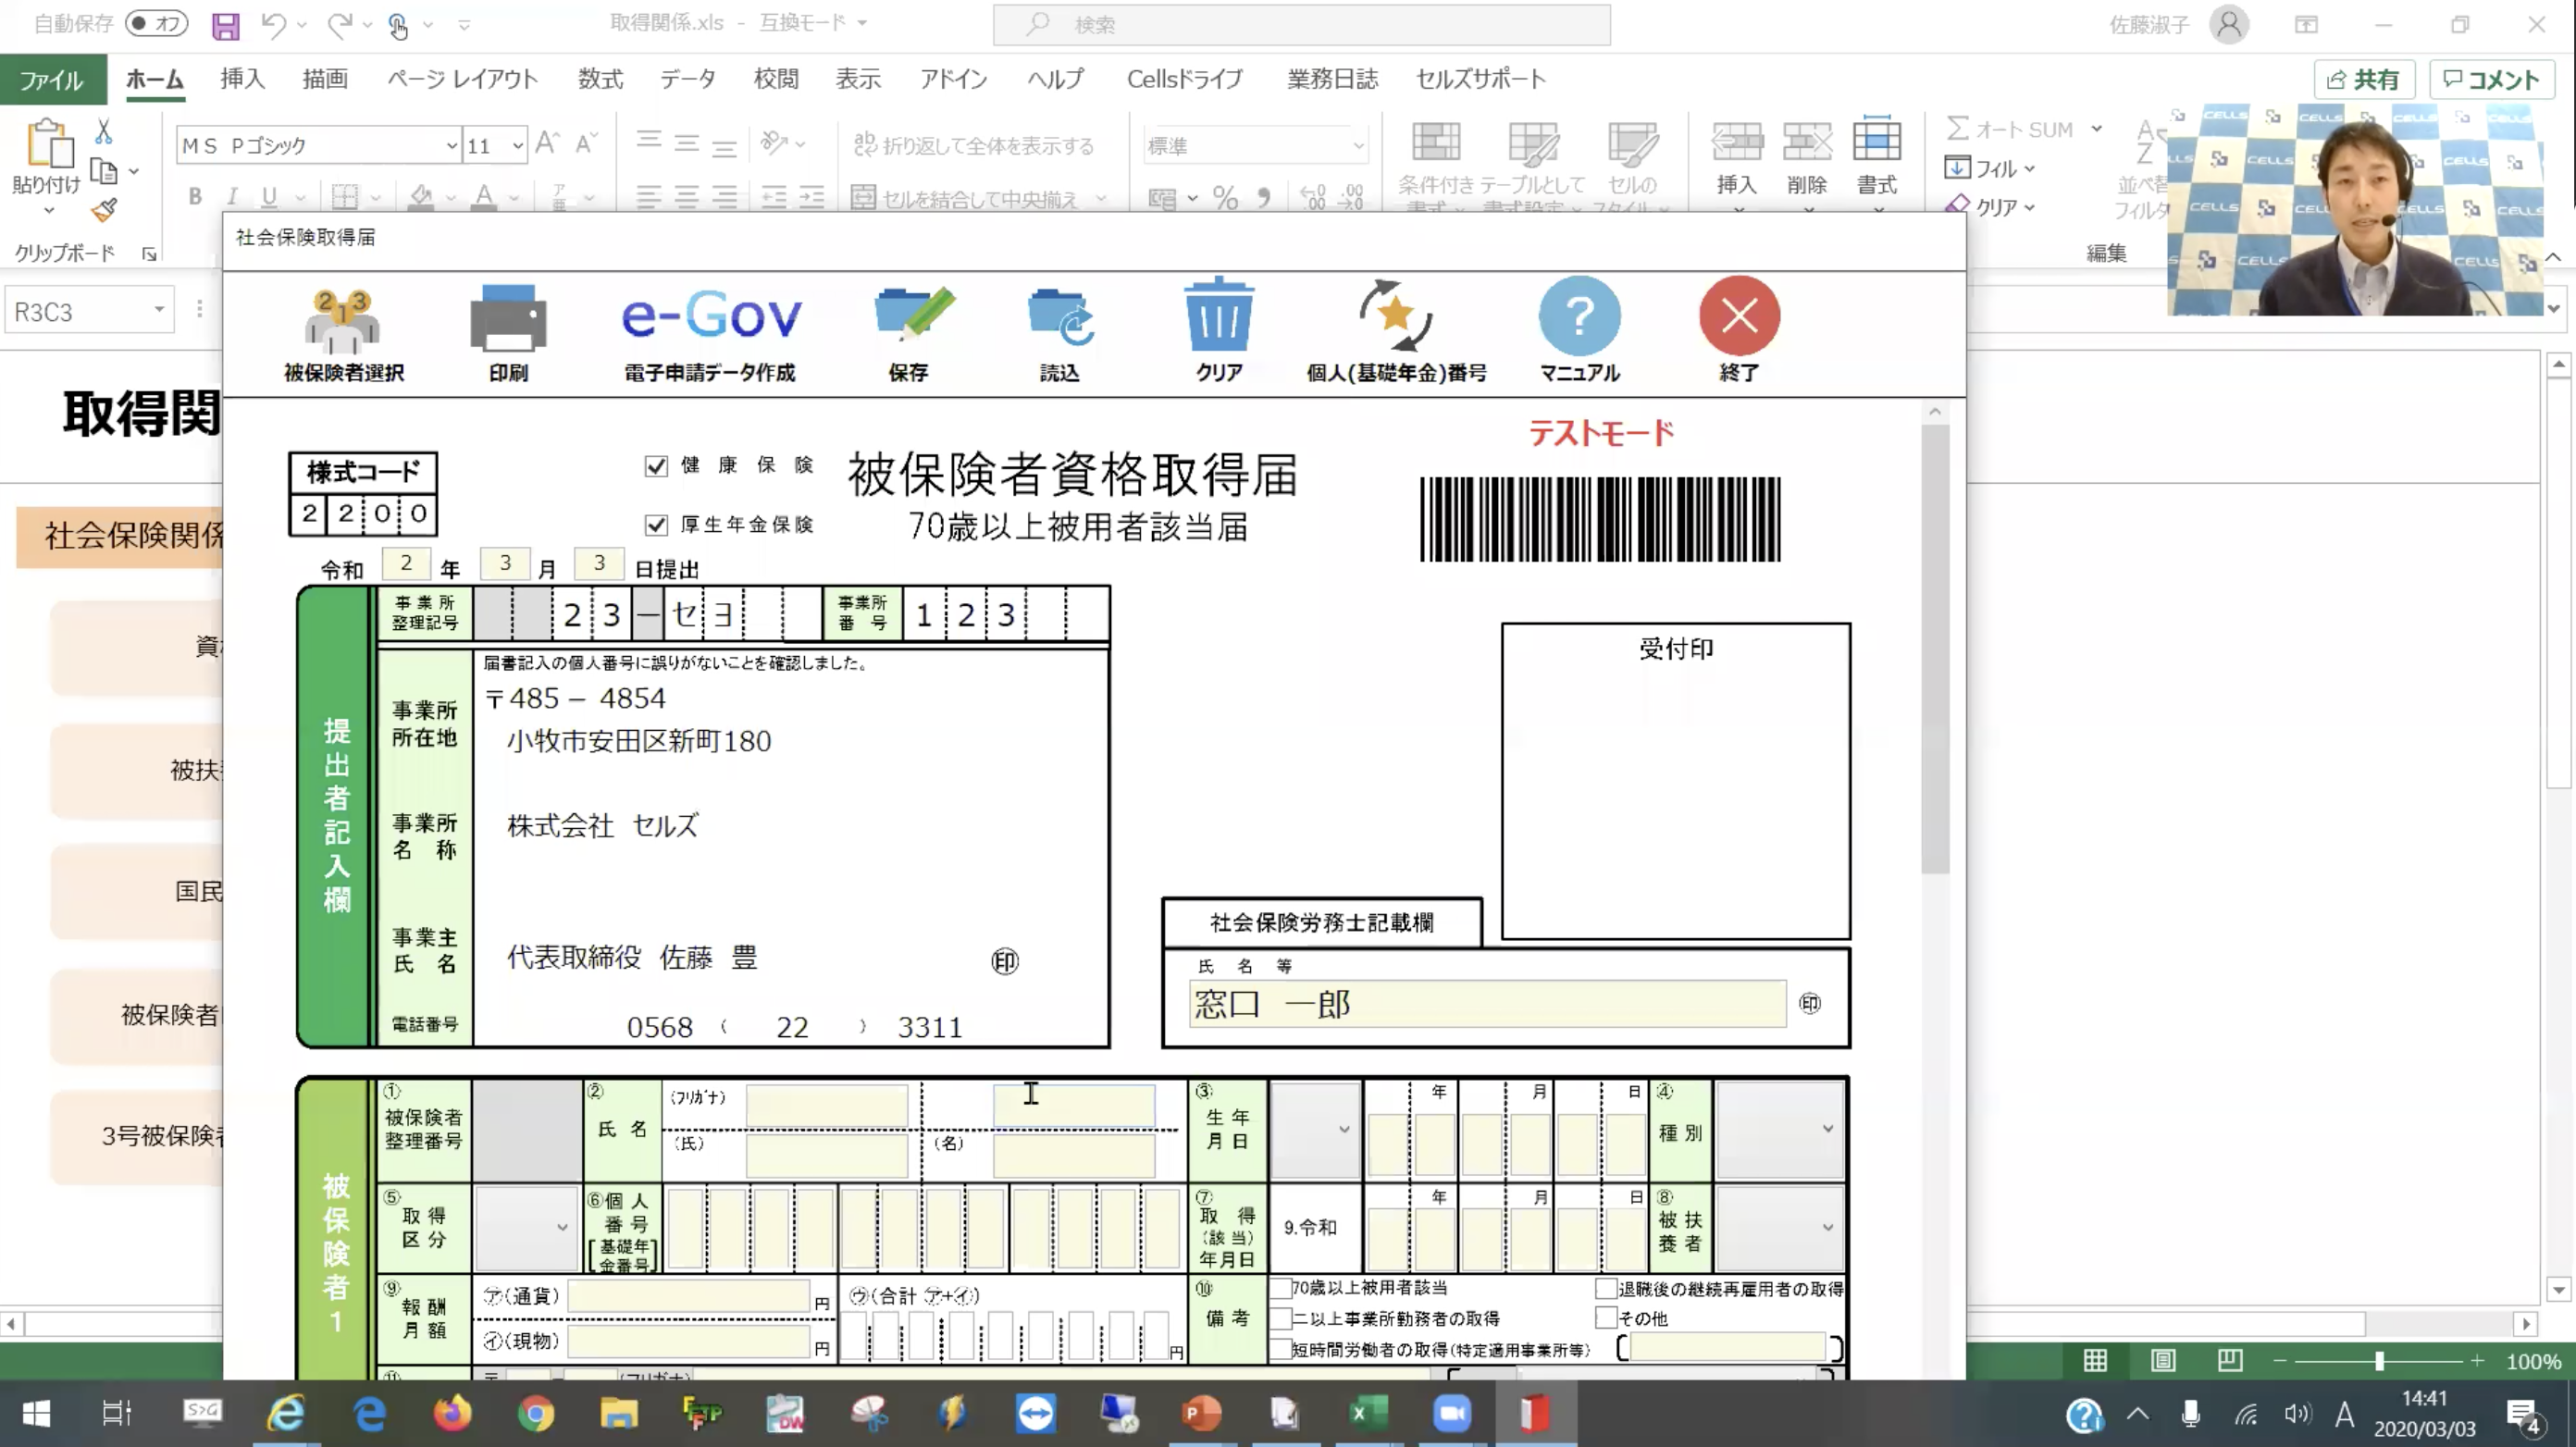2576x1447 pixels.
Task: Open the 生年月日 era dropdown
Action: coord(1315,1130)
